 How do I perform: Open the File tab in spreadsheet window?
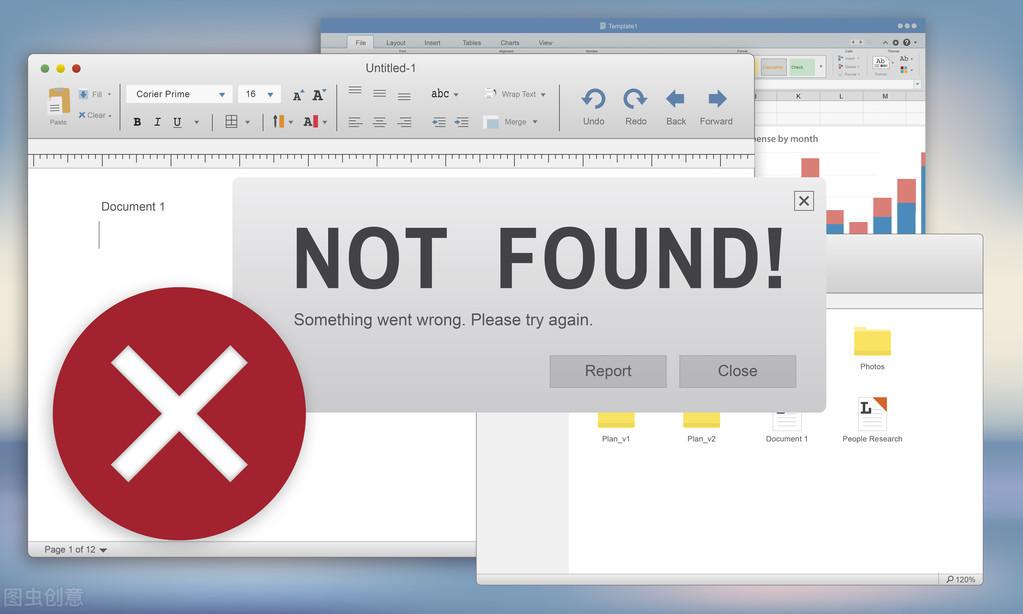tap(361, 42)
